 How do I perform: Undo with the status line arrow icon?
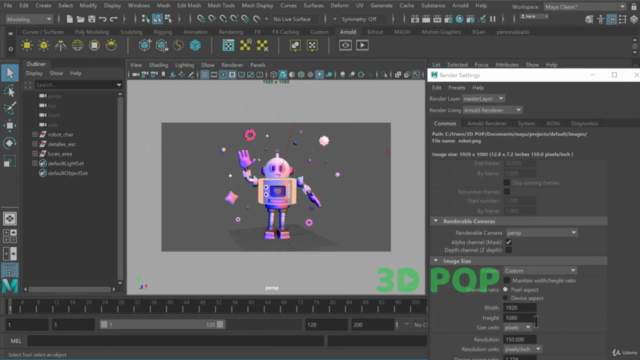pos(102,19)
